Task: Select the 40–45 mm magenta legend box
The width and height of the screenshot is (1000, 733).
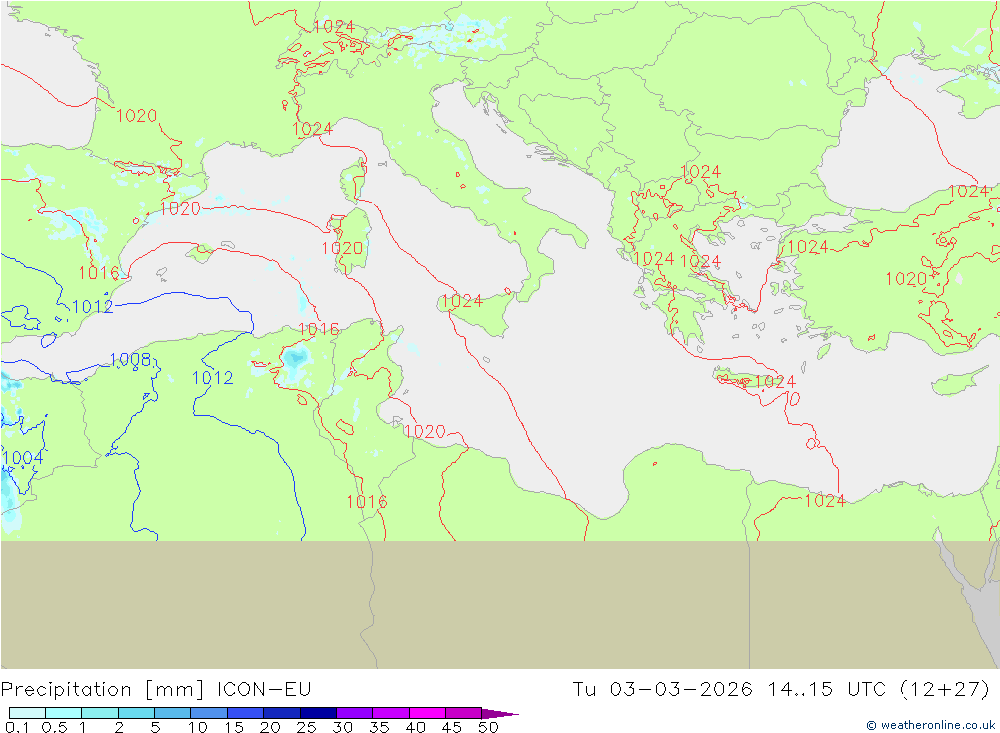Action: [427, 713]
